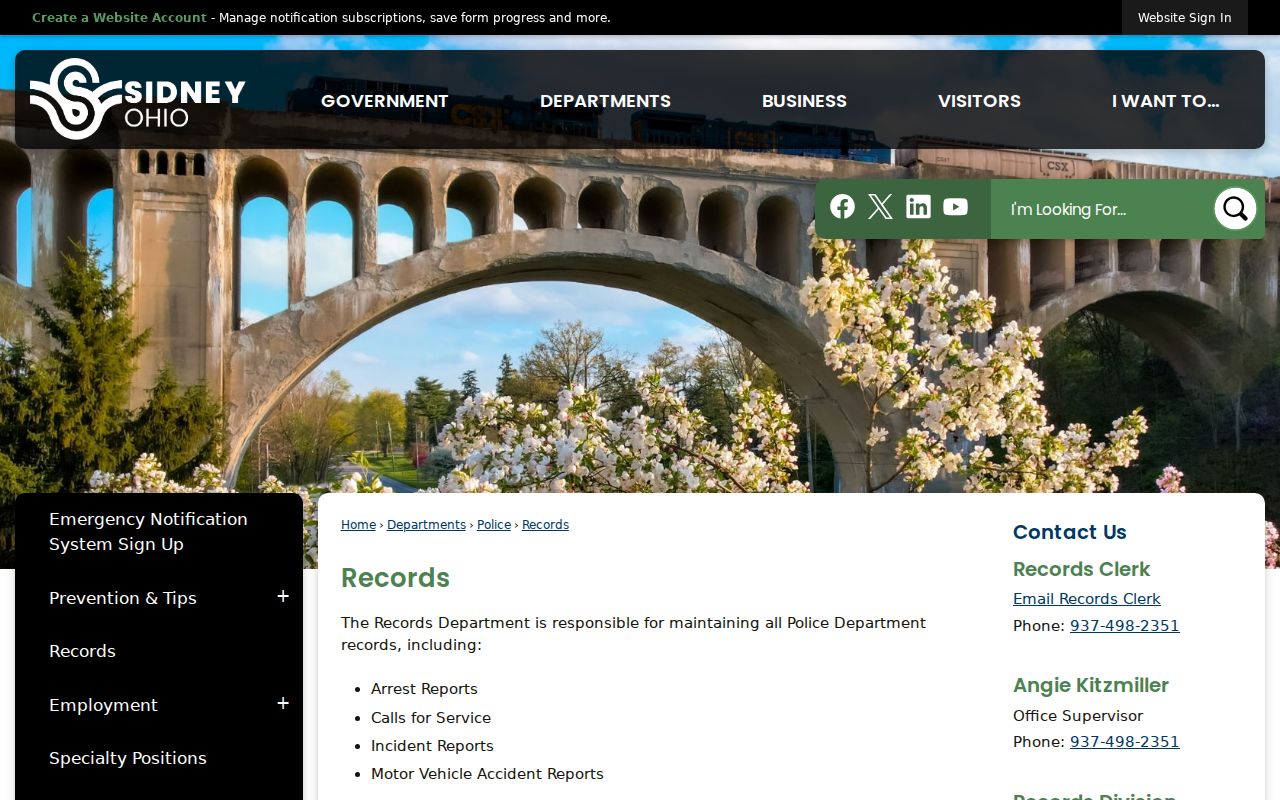This screenshot has height=800, width=1280.
Task: Click the Incident Reports list item
Action: point(432,746)
